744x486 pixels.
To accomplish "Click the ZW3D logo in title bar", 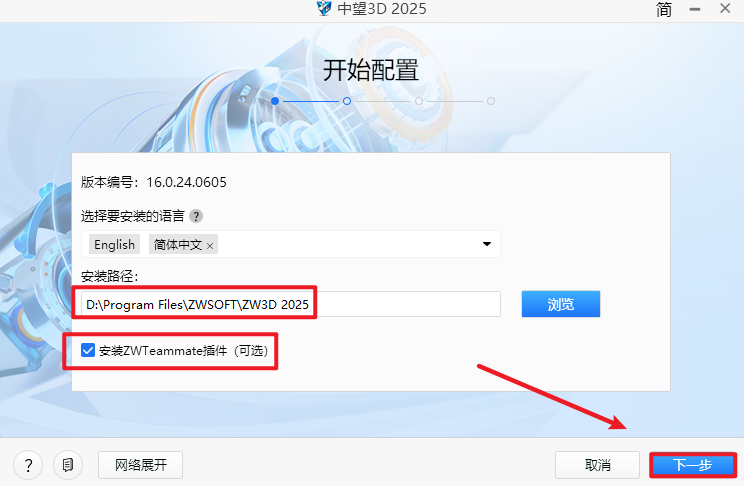I will click(x=324, y=8).
